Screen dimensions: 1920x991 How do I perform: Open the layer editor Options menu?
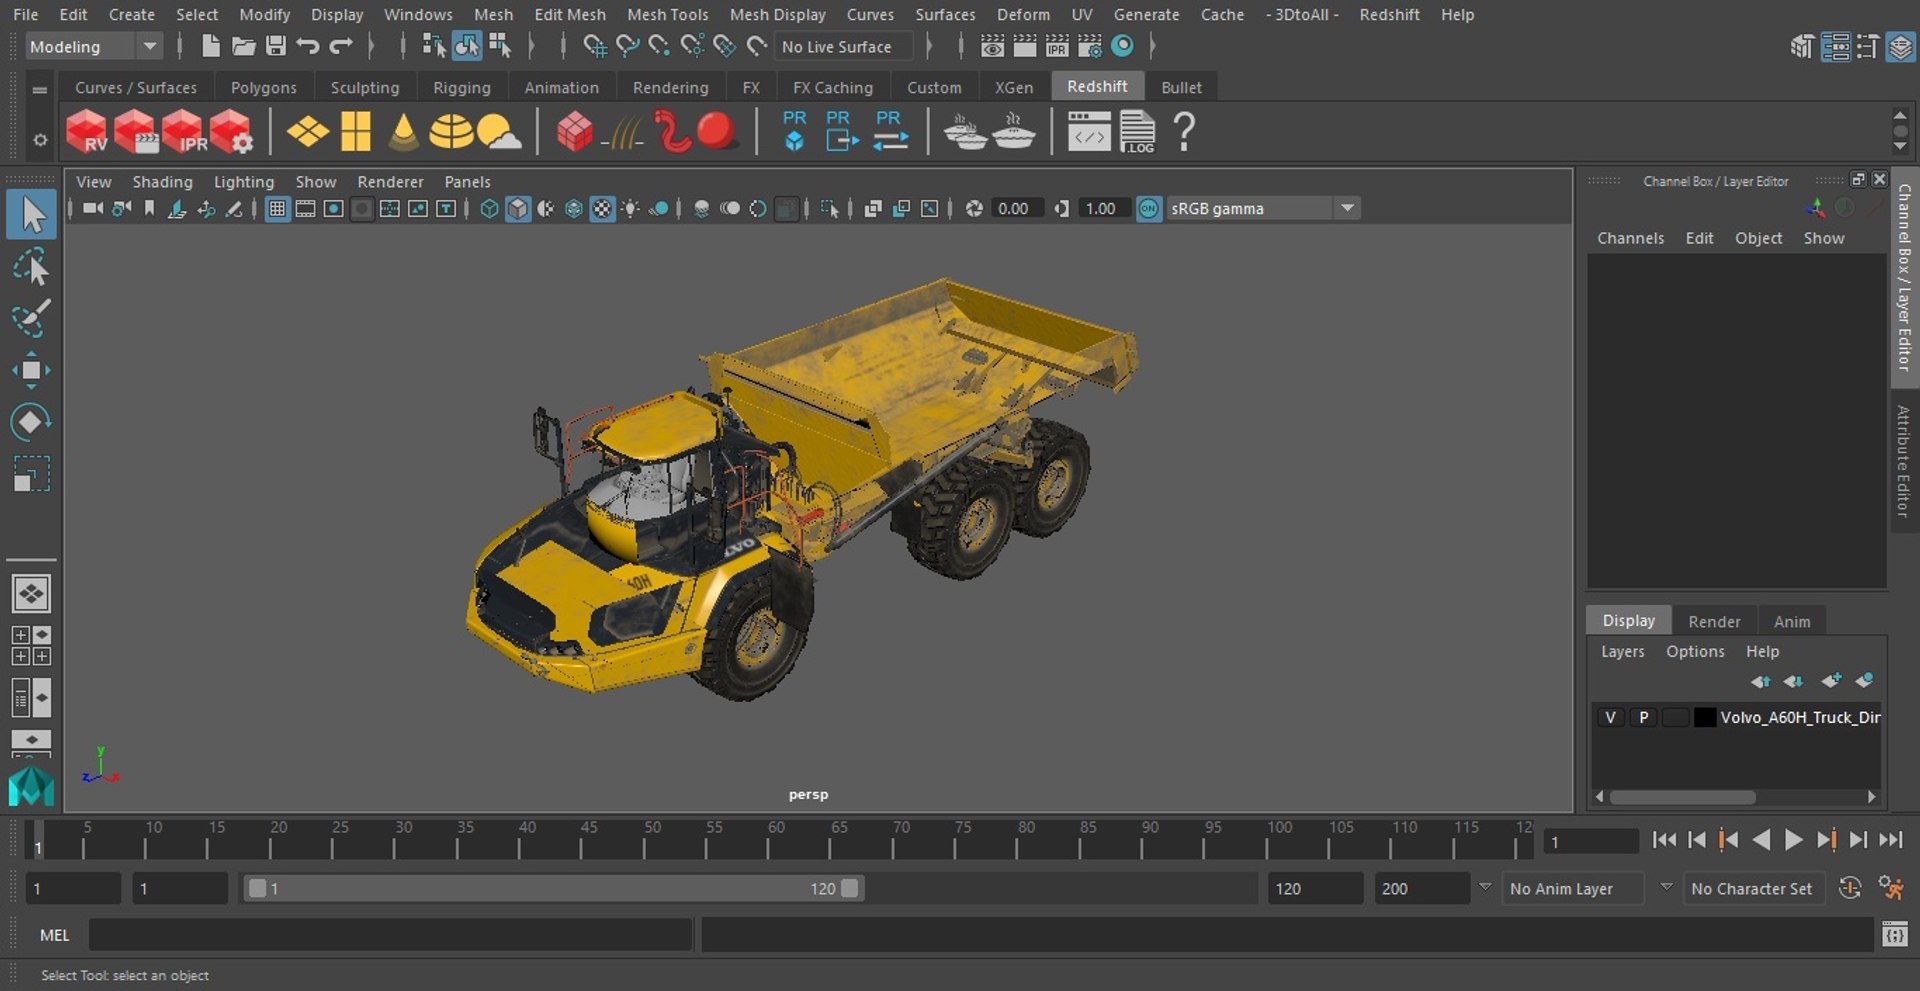pyautogui.click(x=1695, y=651)
